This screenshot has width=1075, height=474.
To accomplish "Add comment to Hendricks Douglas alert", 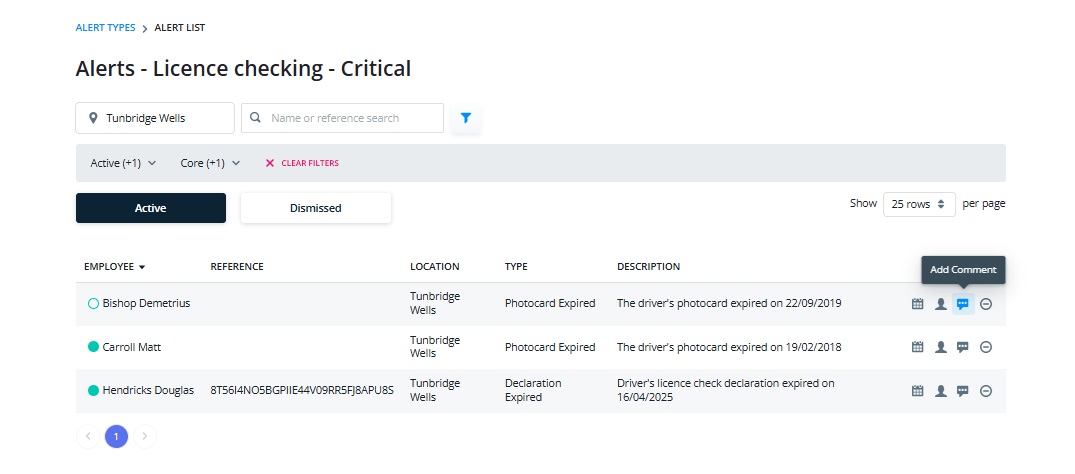I will 963,391.
